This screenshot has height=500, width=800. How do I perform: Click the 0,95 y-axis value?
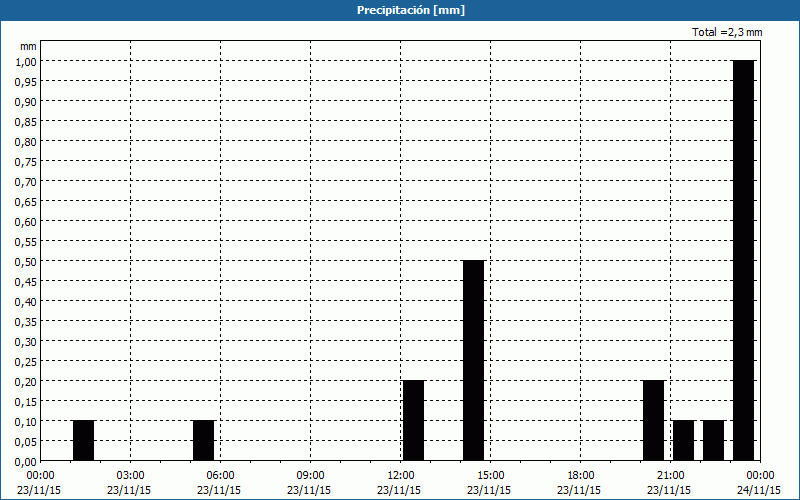tap(26, 81)
